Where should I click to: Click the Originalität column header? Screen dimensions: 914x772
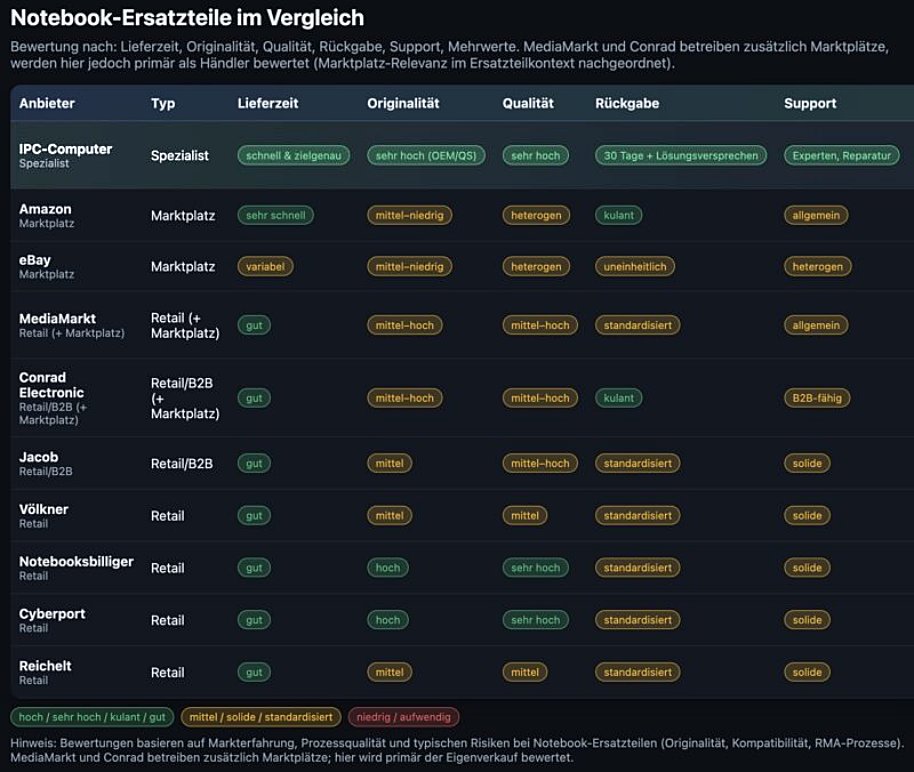403,103
